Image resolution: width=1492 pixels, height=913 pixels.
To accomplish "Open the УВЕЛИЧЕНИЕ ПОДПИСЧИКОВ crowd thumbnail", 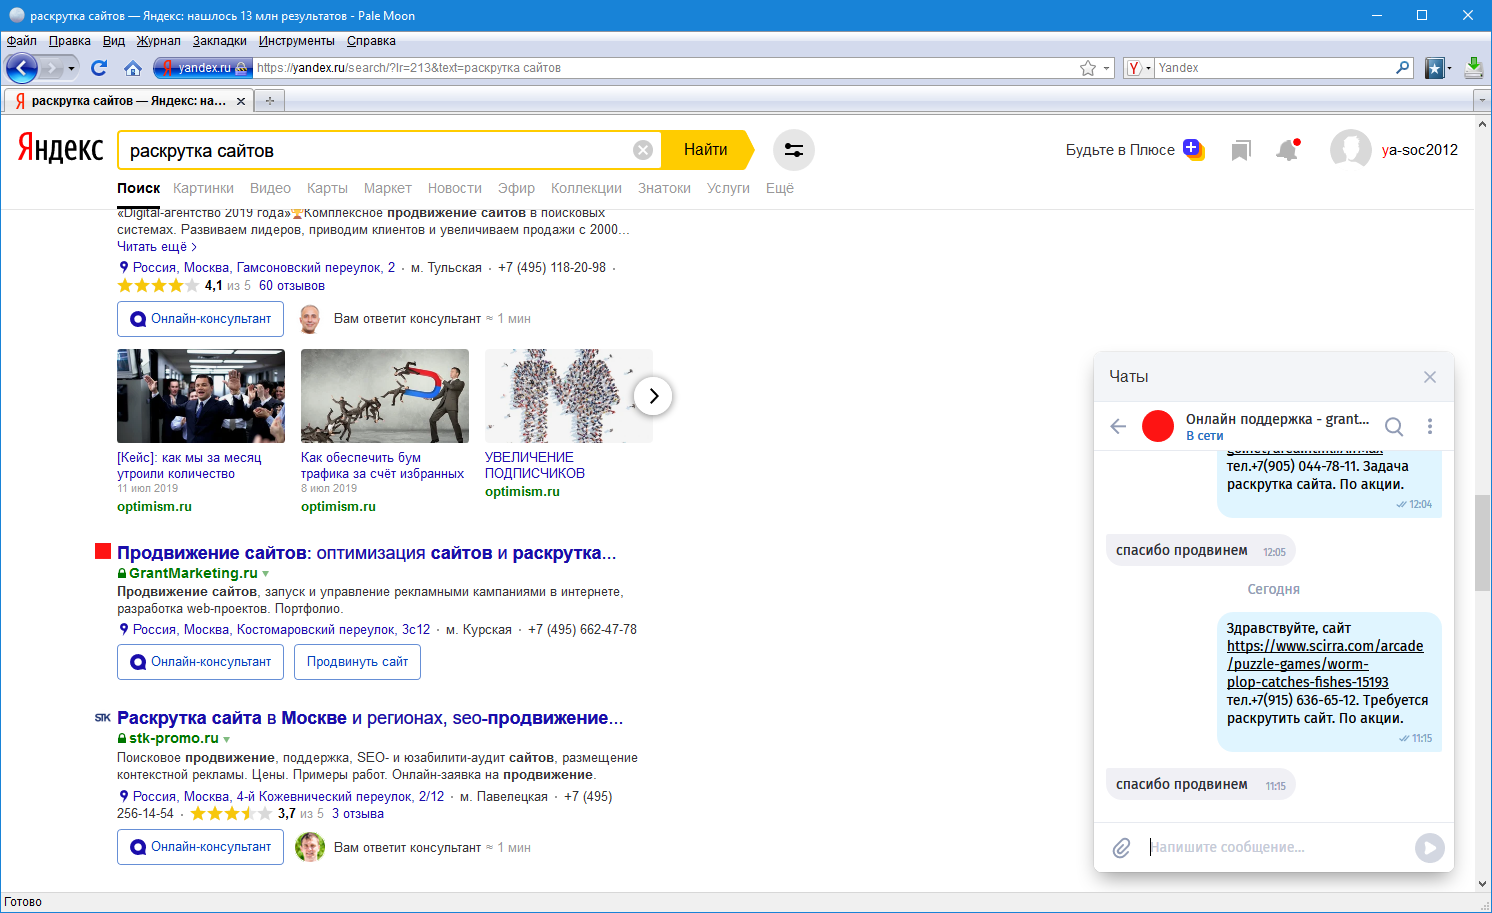I will pos(569,396).
